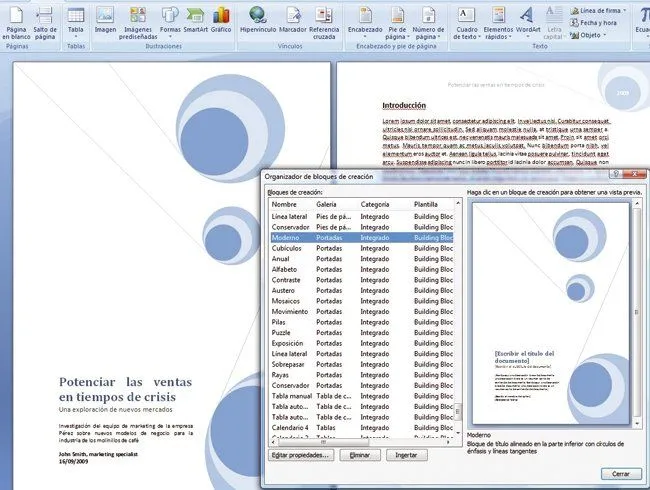Click the list's scroll right arrow
Viewport: 650px width, 490px height.
click(x=448, y=442)
